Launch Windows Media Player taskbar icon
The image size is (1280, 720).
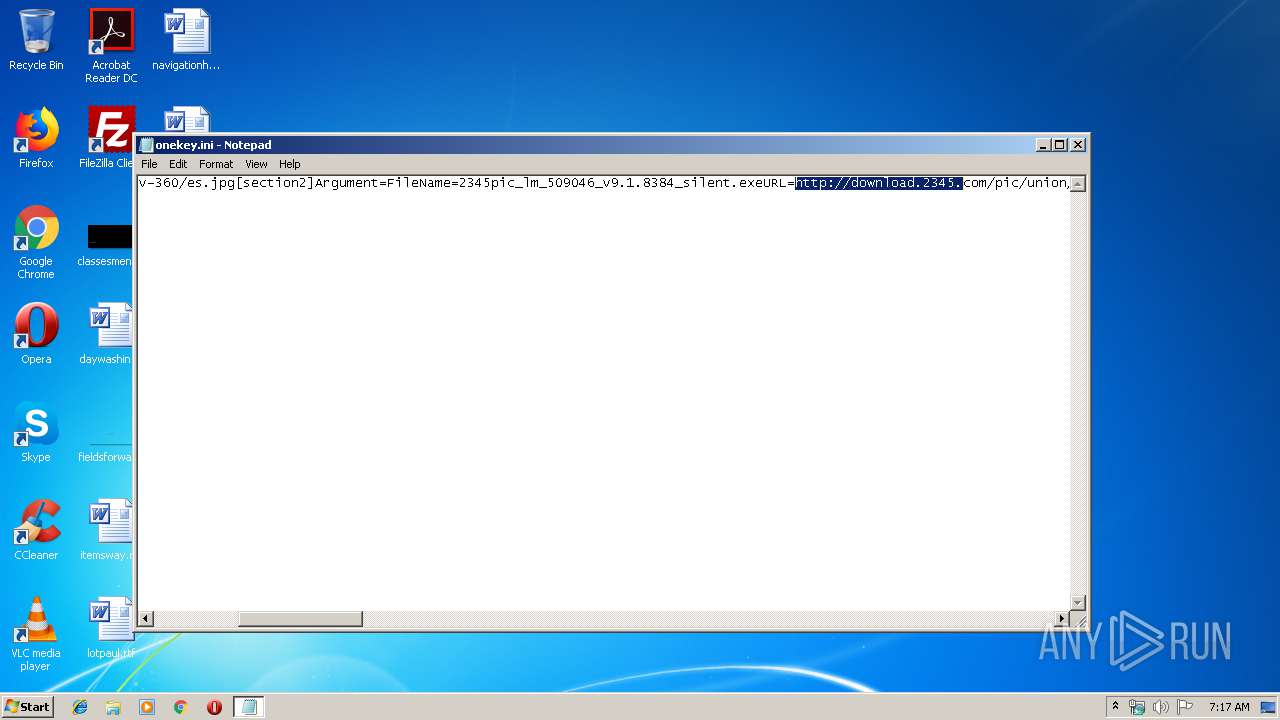coord(147,707)
